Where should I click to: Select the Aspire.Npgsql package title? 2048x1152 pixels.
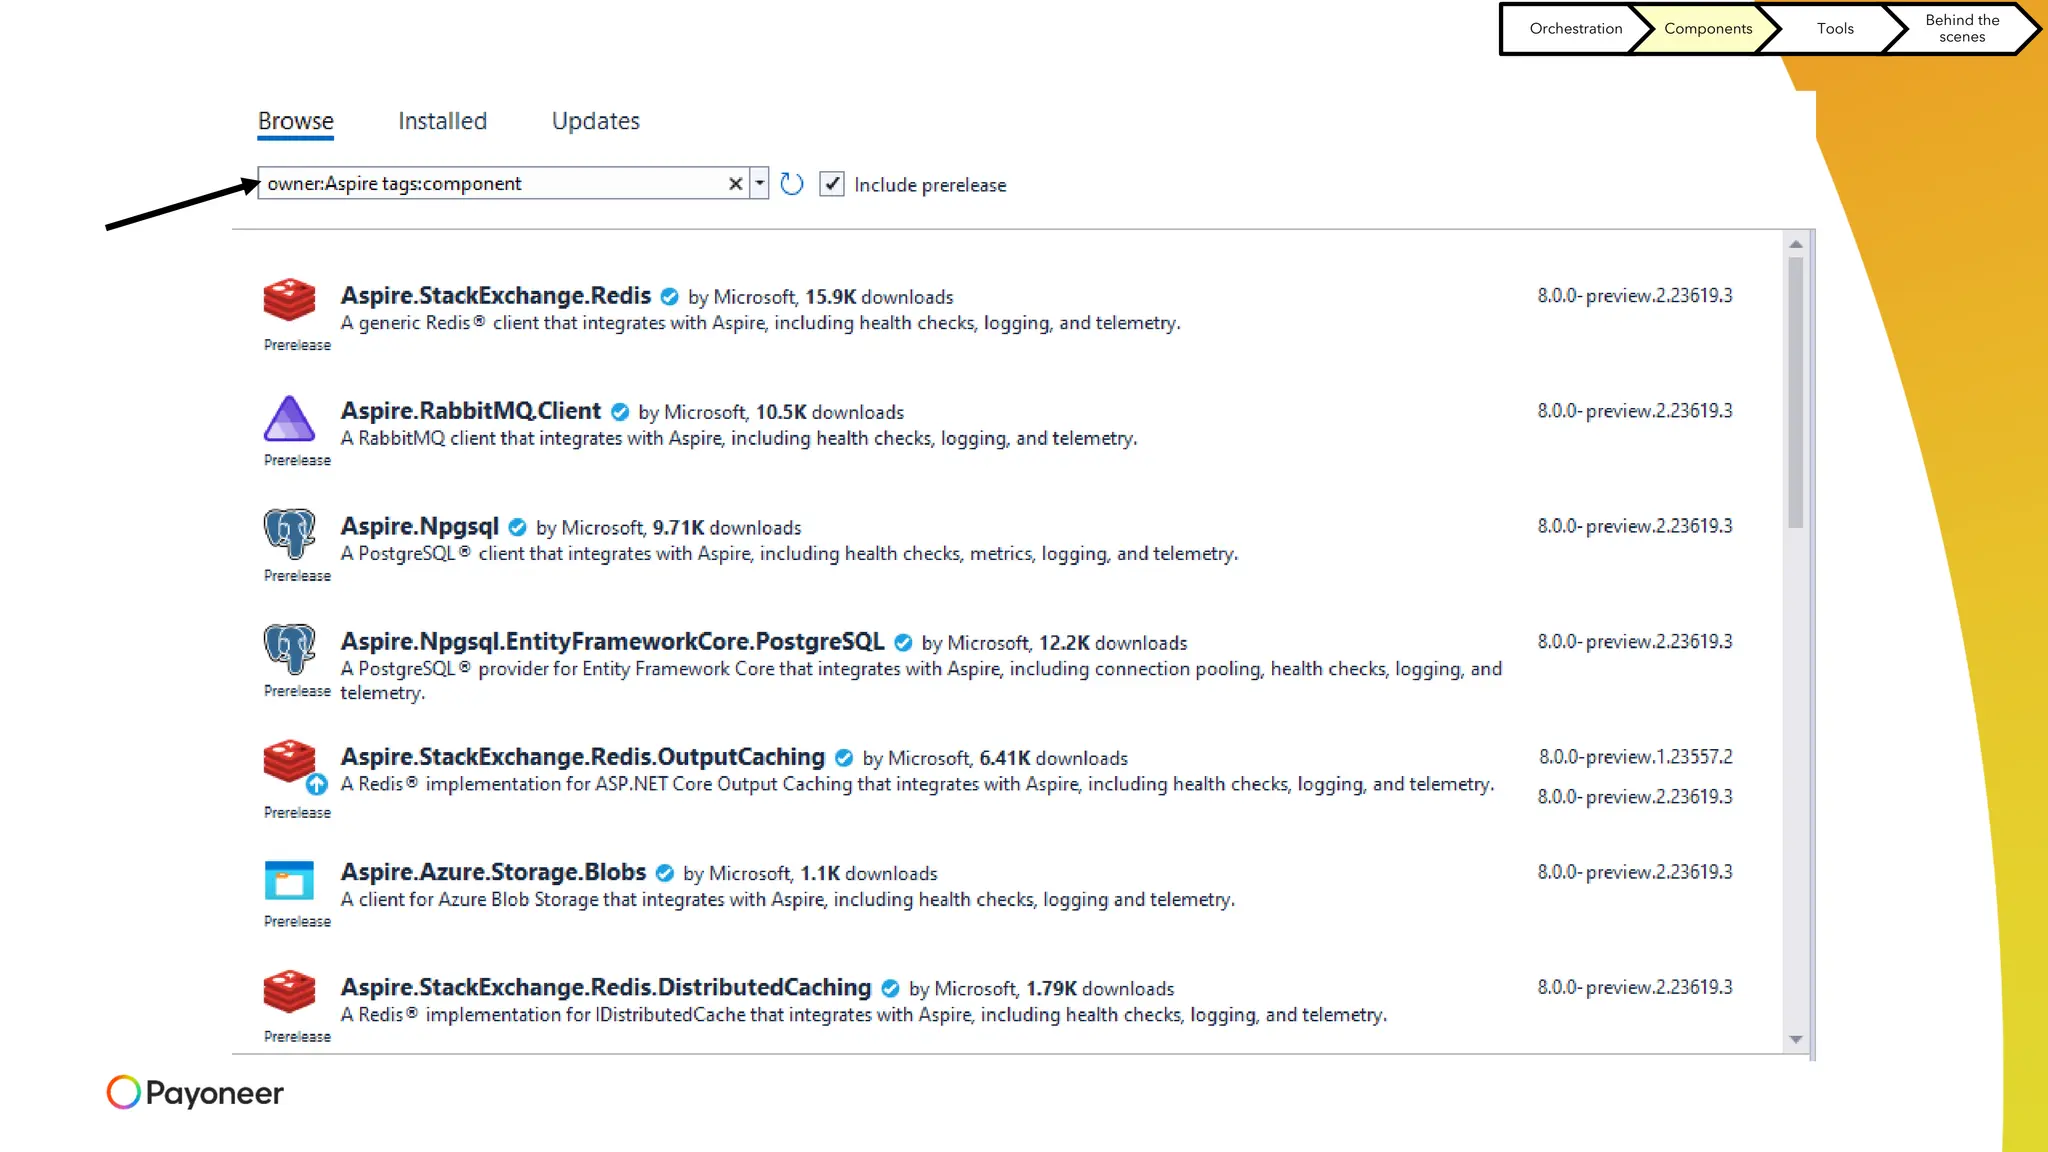coord(420,527)
